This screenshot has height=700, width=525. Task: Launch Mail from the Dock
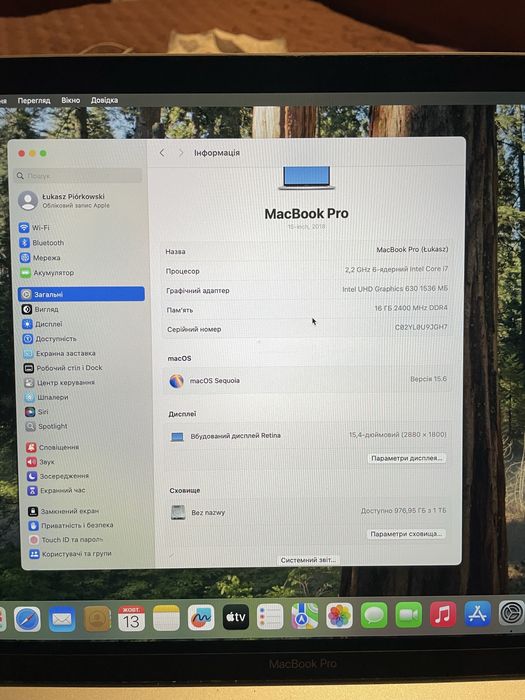point(62,619)
